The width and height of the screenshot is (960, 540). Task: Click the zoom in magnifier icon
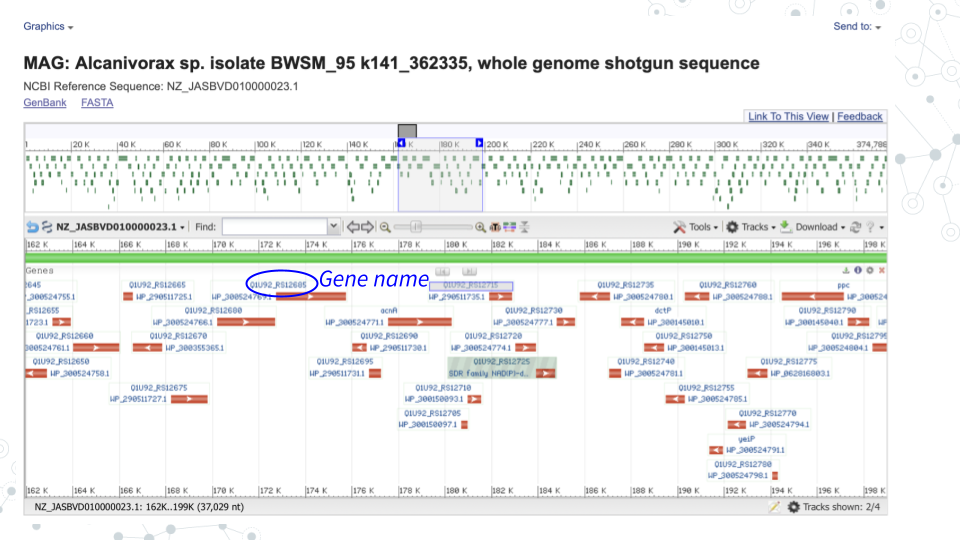[480, 227]
